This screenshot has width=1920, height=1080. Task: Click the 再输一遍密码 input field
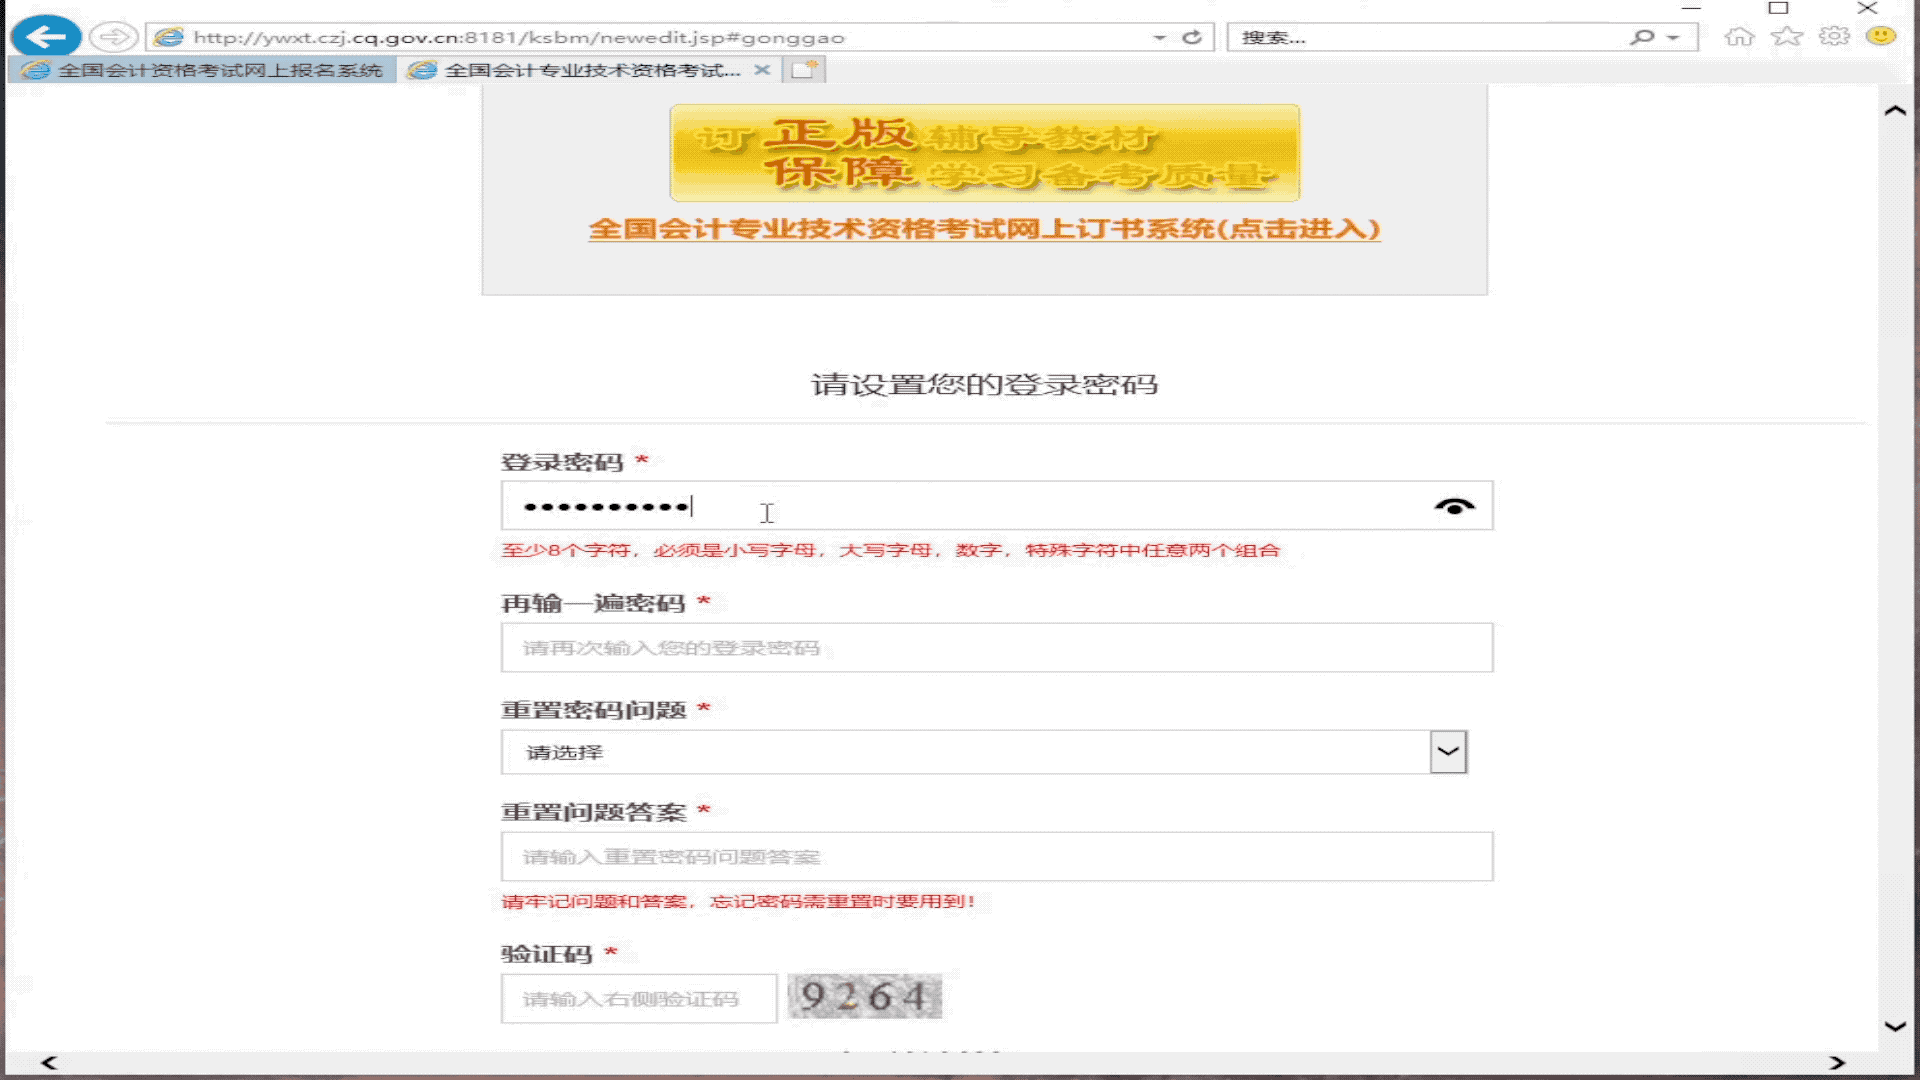[997, 647]
